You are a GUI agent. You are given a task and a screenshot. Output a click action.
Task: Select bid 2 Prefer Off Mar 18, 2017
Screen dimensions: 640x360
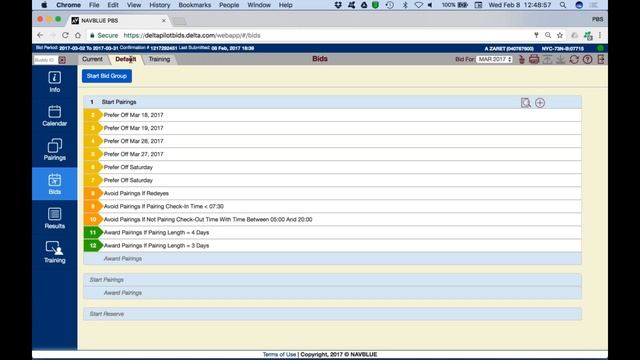333,115
